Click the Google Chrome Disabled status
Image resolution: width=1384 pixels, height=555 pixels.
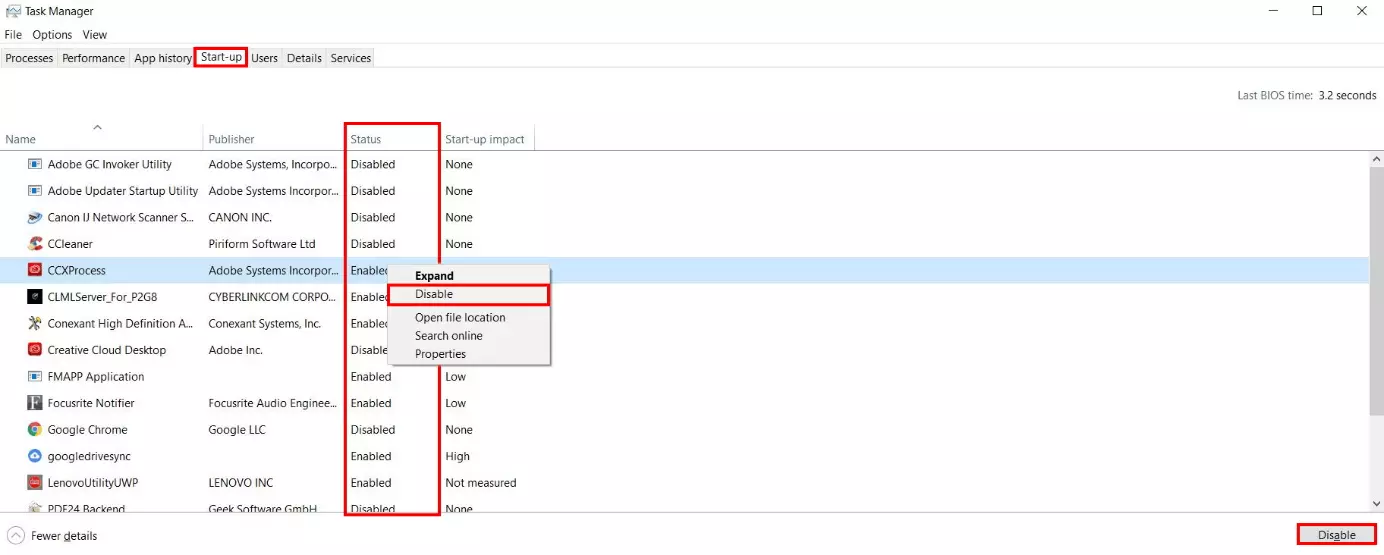[373, 430]
